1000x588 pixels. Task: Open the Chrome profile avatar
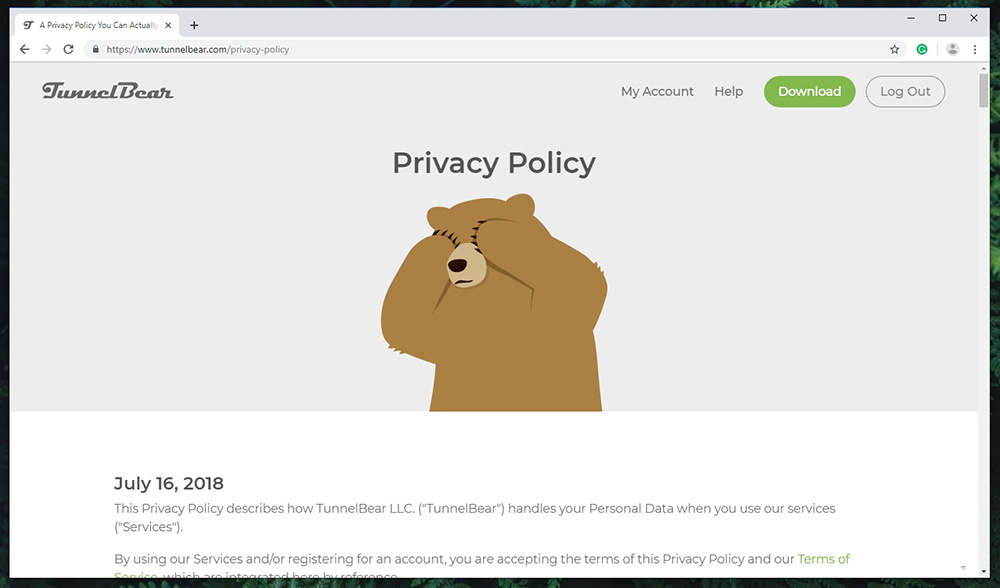pos(952,49)
